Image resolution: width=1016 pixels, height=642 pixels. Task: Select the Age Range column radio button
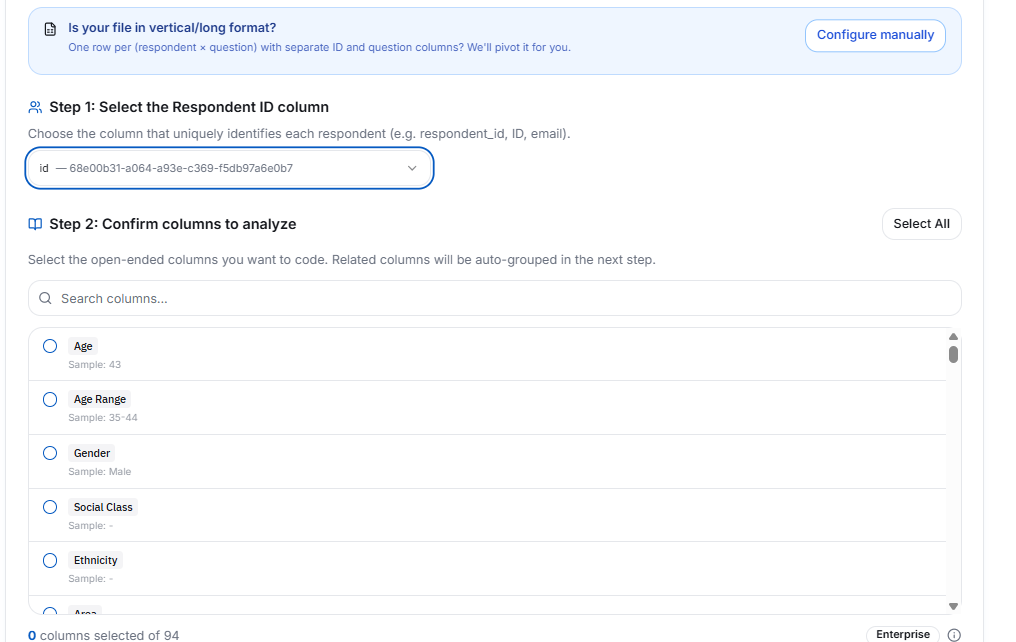coord(50,399)
